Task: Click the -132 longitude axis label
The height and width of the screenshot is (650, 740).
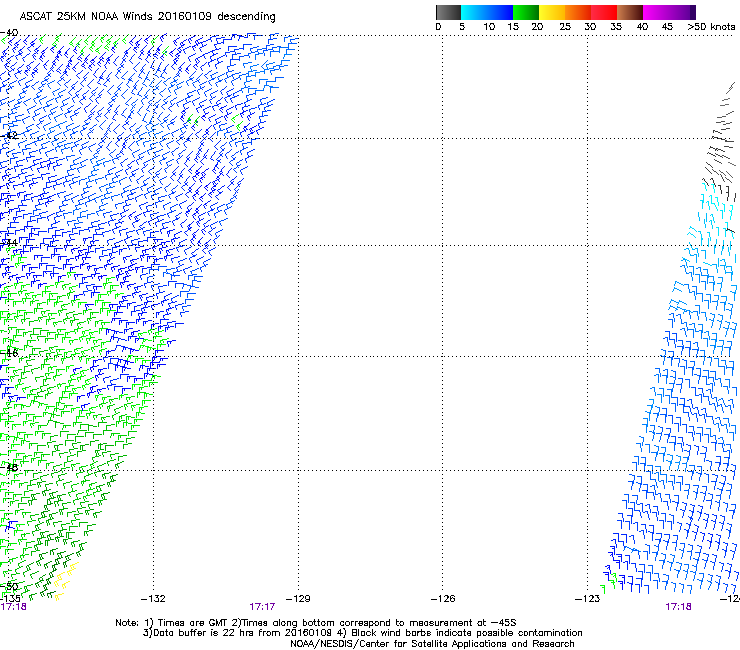Action: (153, 599)
